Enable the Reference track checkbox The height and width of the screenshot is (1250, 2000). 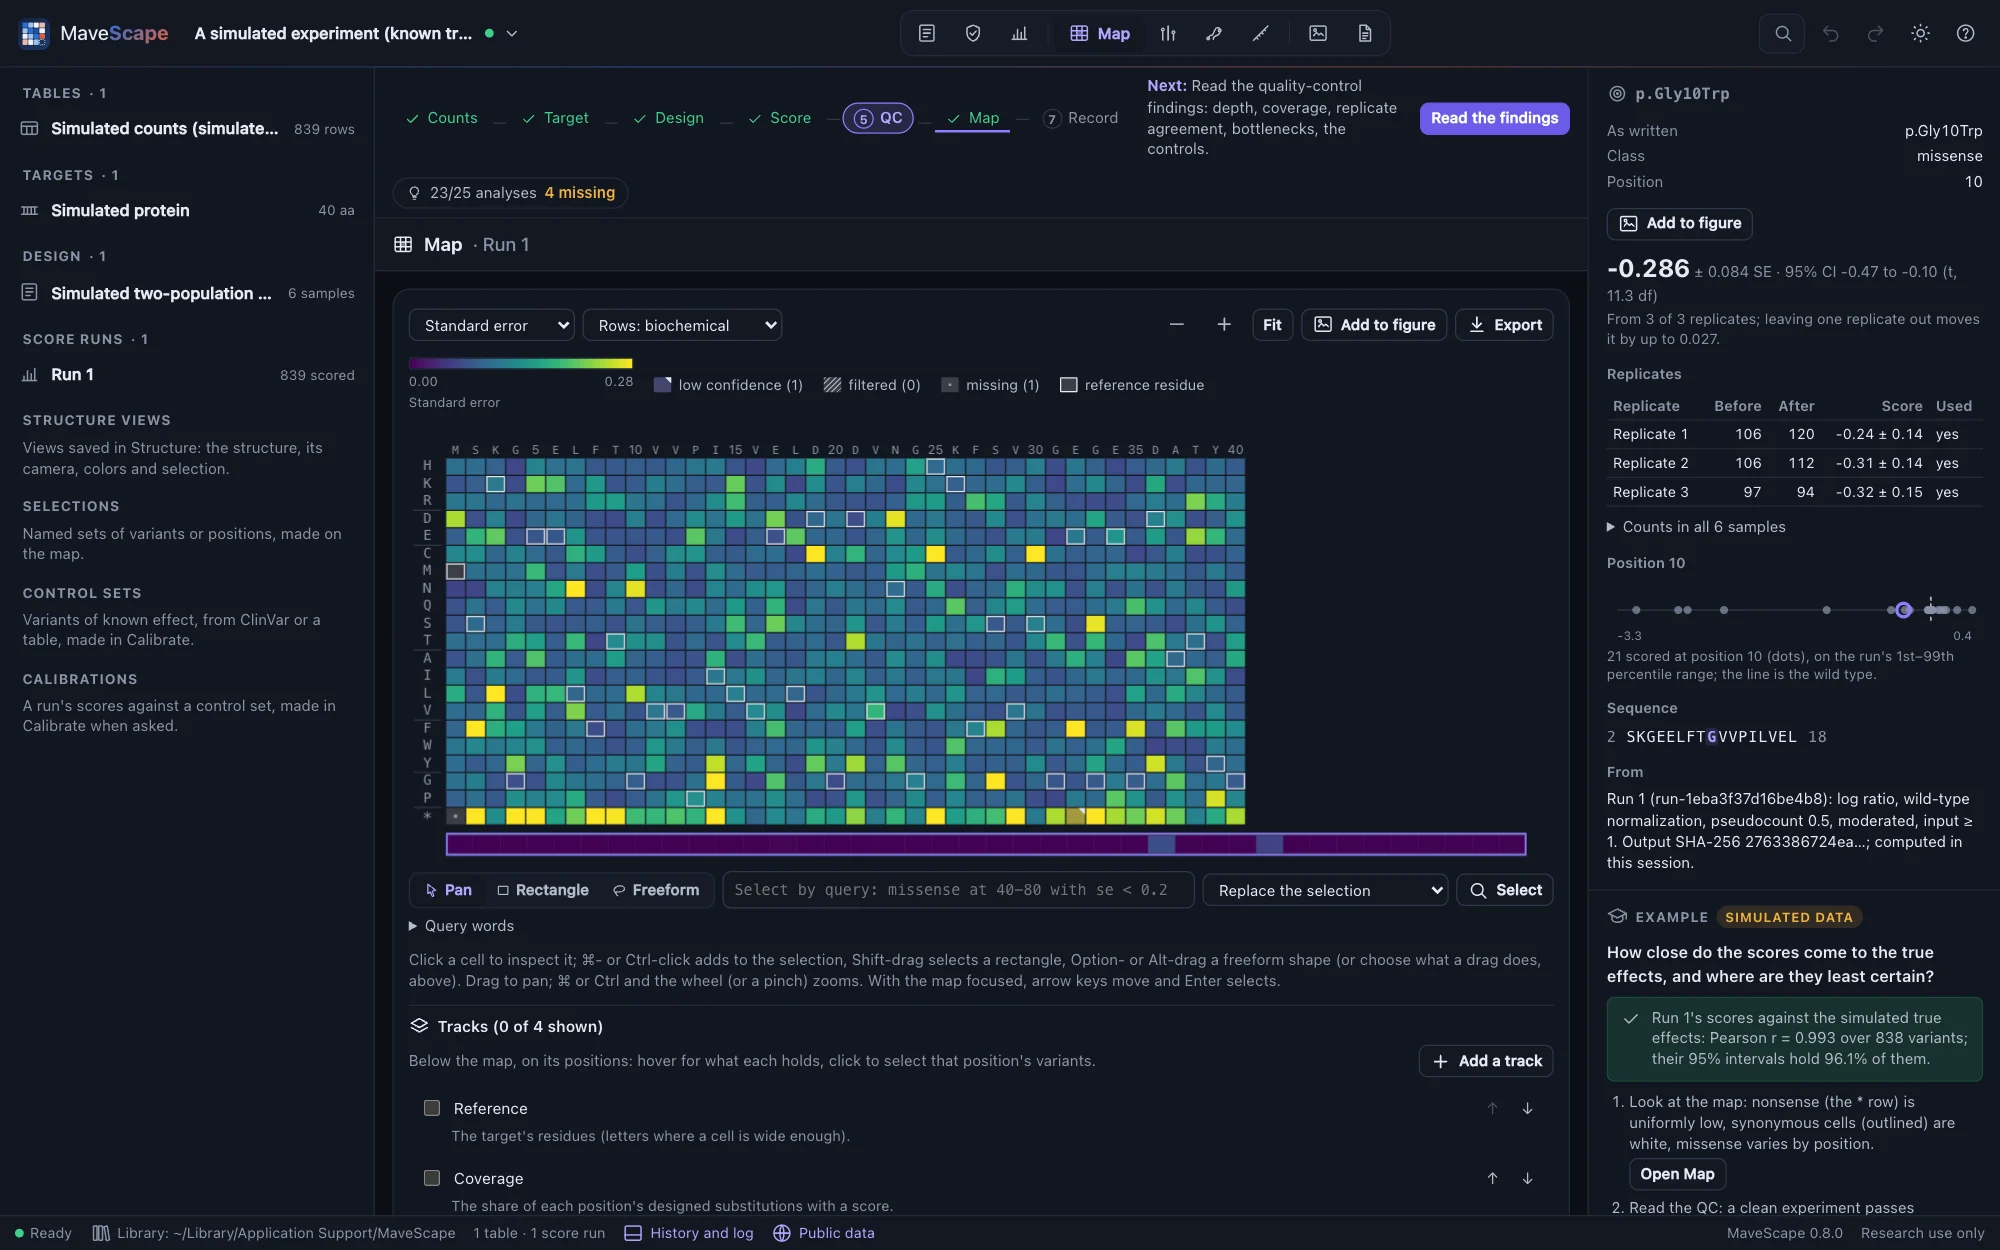tap(432, 1108)
